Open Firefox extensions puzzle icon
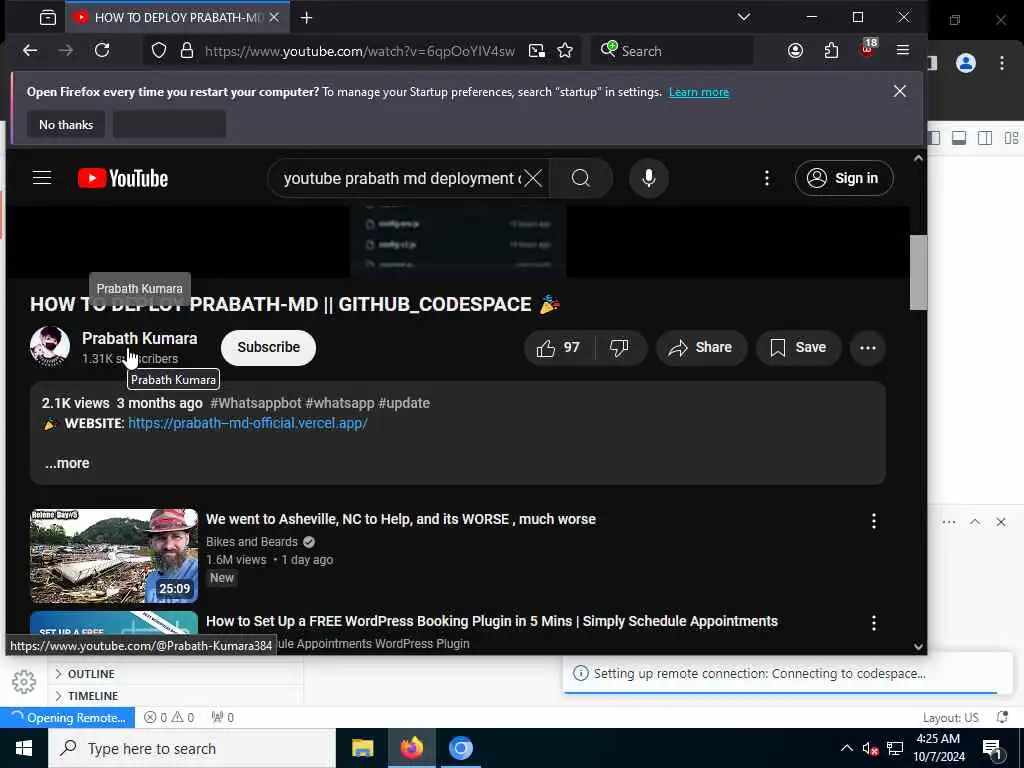Screen dimensions: 1024x768 (x=831, y=50)
